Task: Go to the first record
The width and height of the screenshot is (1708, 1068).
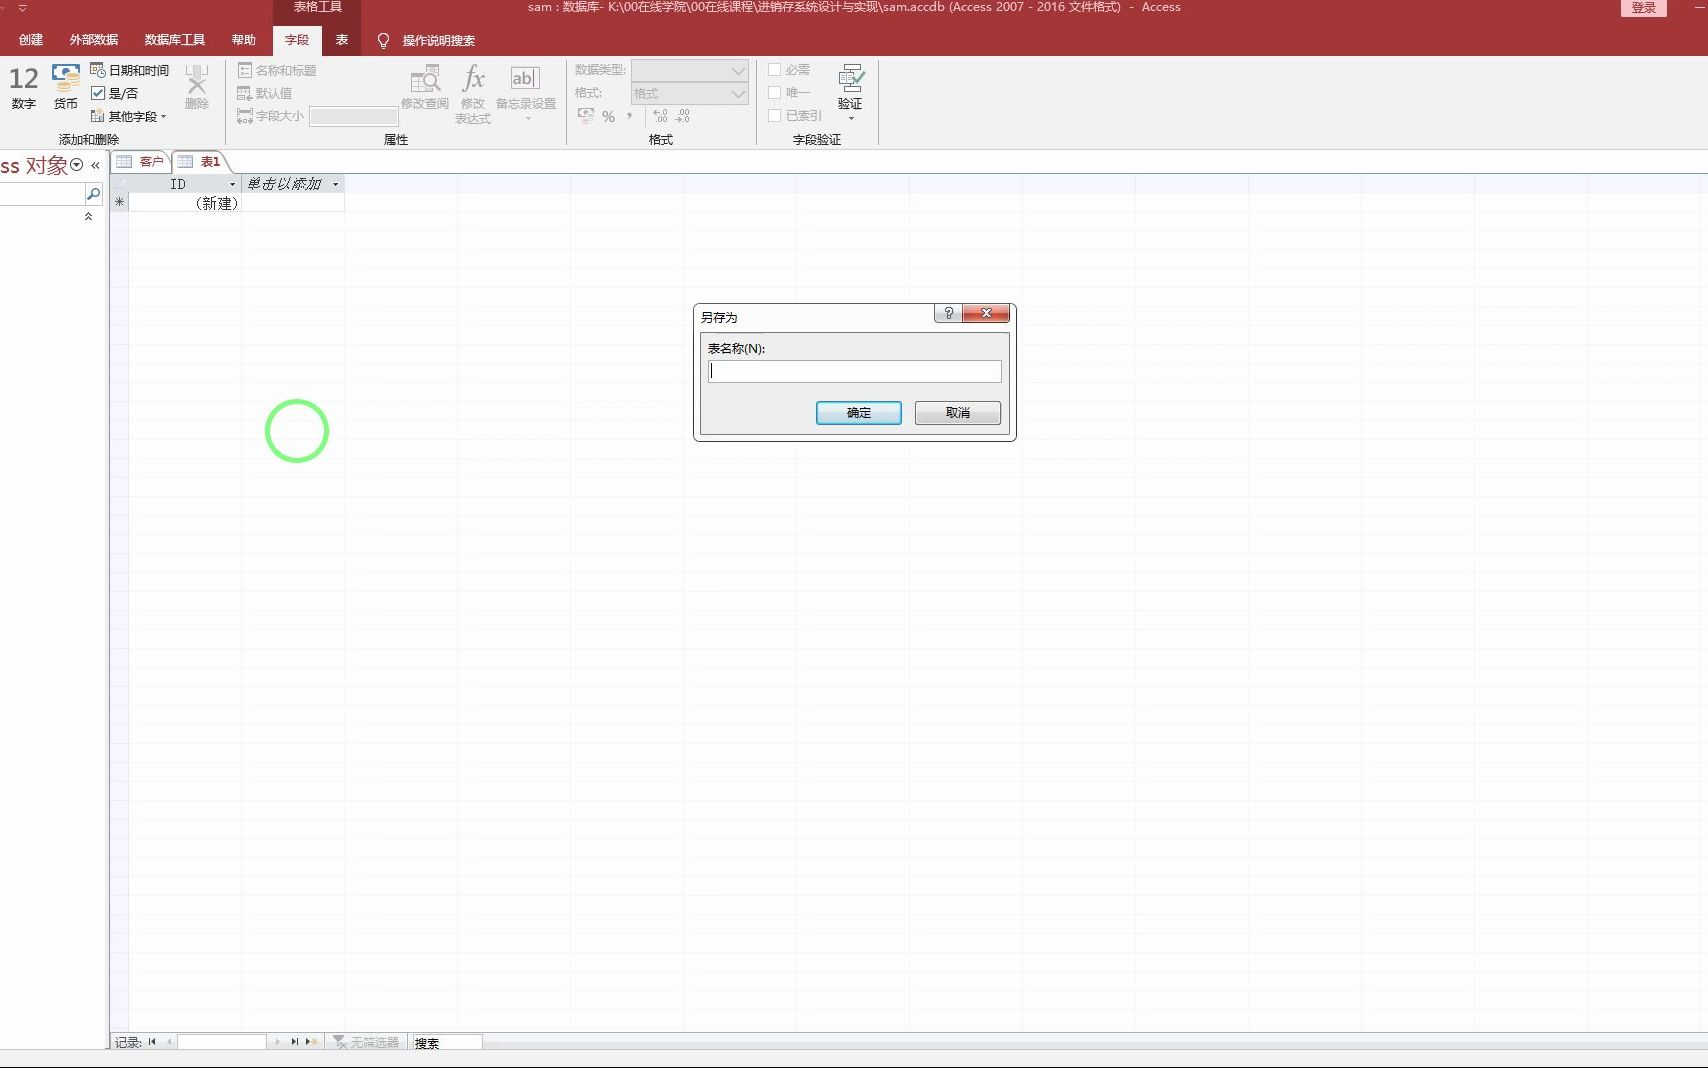Action: coord(152,1042)
